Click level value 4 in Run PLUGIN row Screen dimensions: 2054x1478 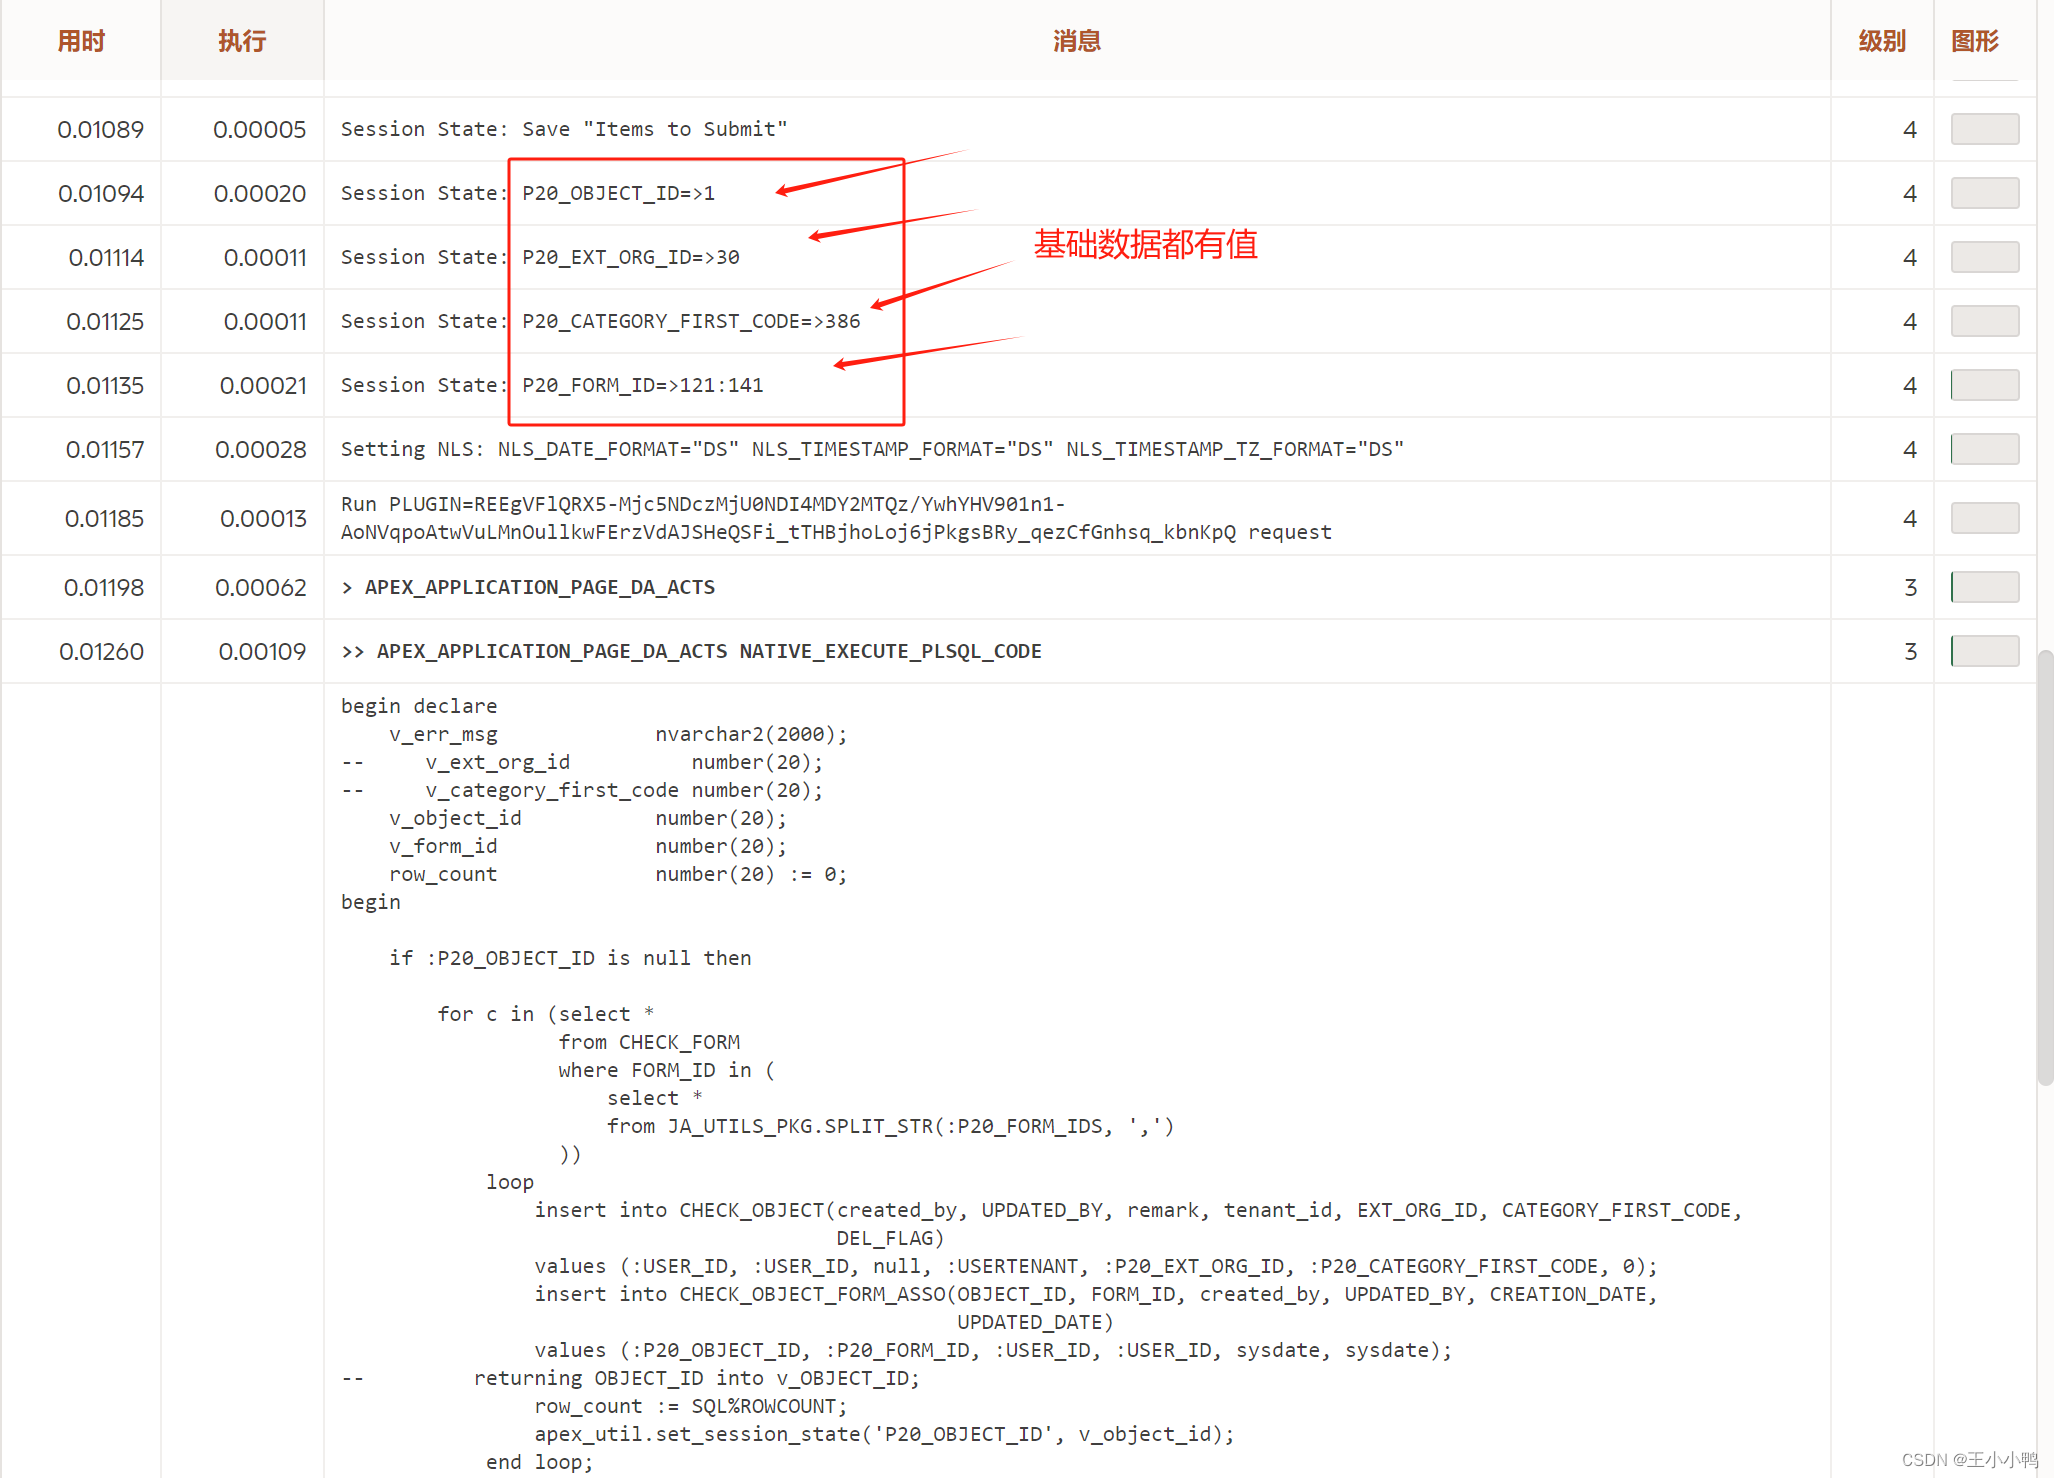(1910, 518)
